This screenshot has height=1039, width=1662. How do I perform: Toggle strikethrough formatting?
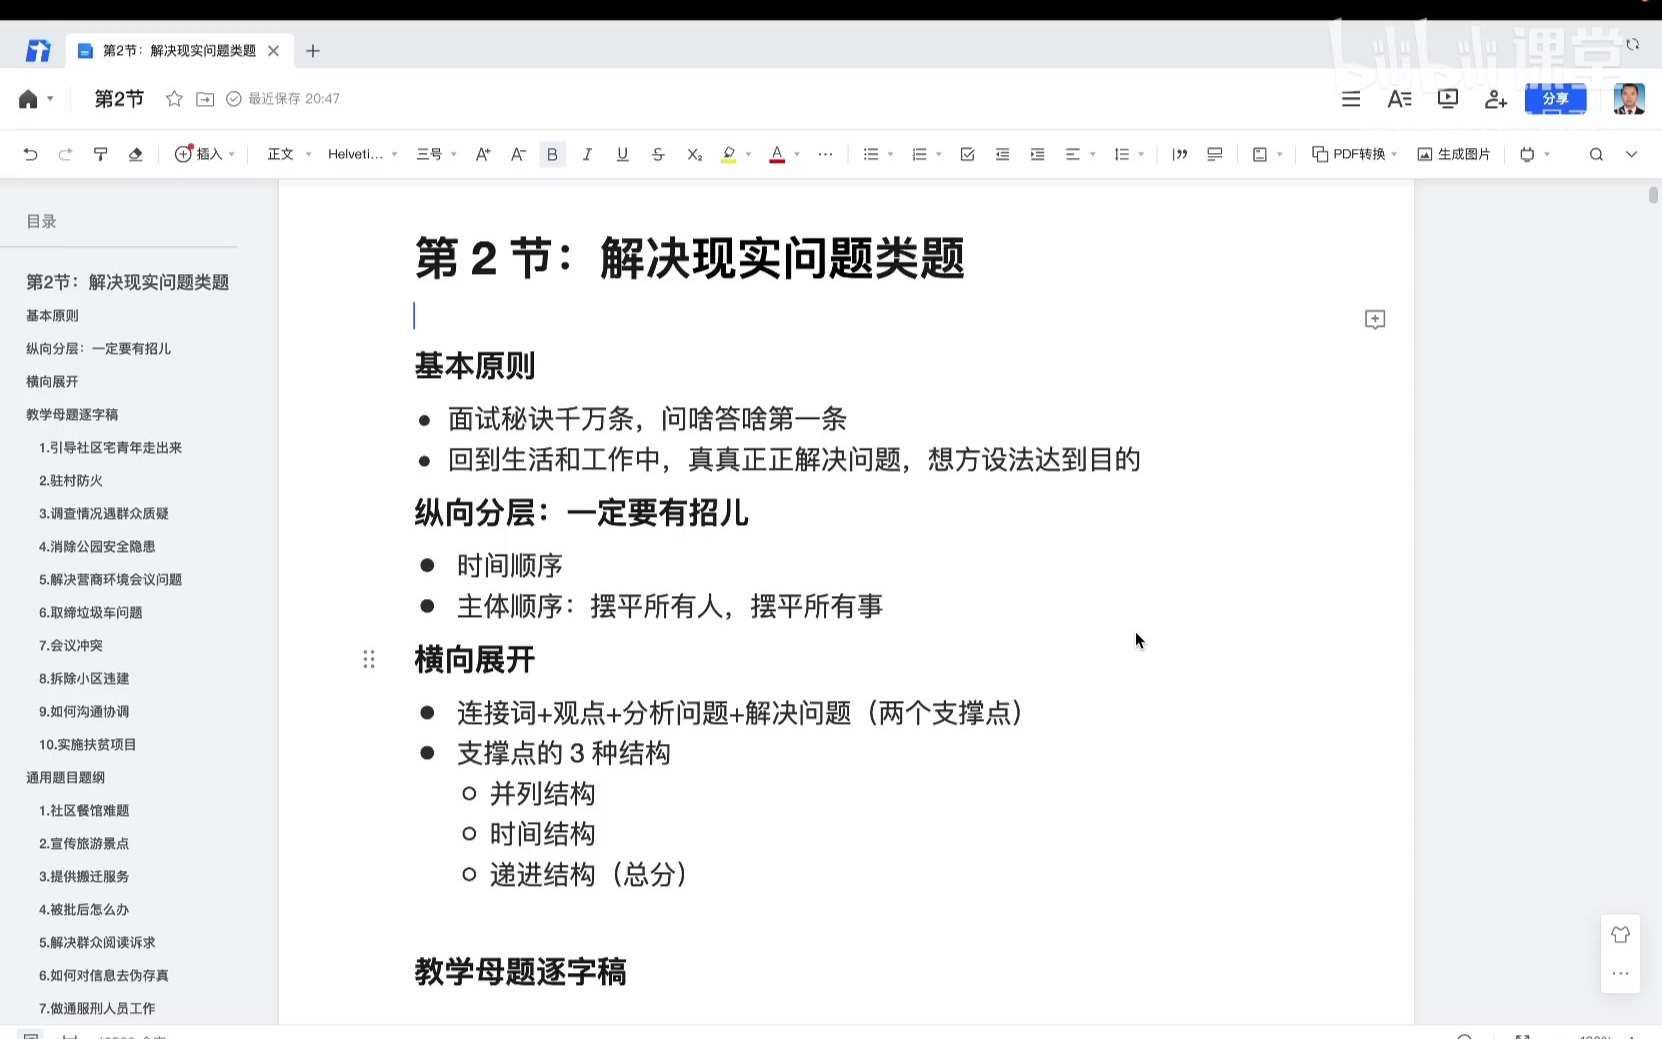coord(658,154)
